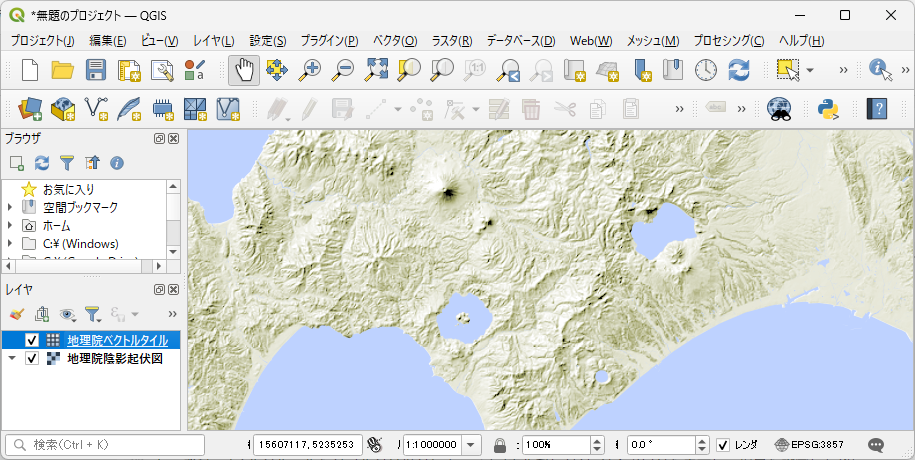Image resolution: width=915 pixels, height=460 pixels.
Task: Toggle visibility of 地理院陰影起伏図 layer
Action: pos(32,358)
